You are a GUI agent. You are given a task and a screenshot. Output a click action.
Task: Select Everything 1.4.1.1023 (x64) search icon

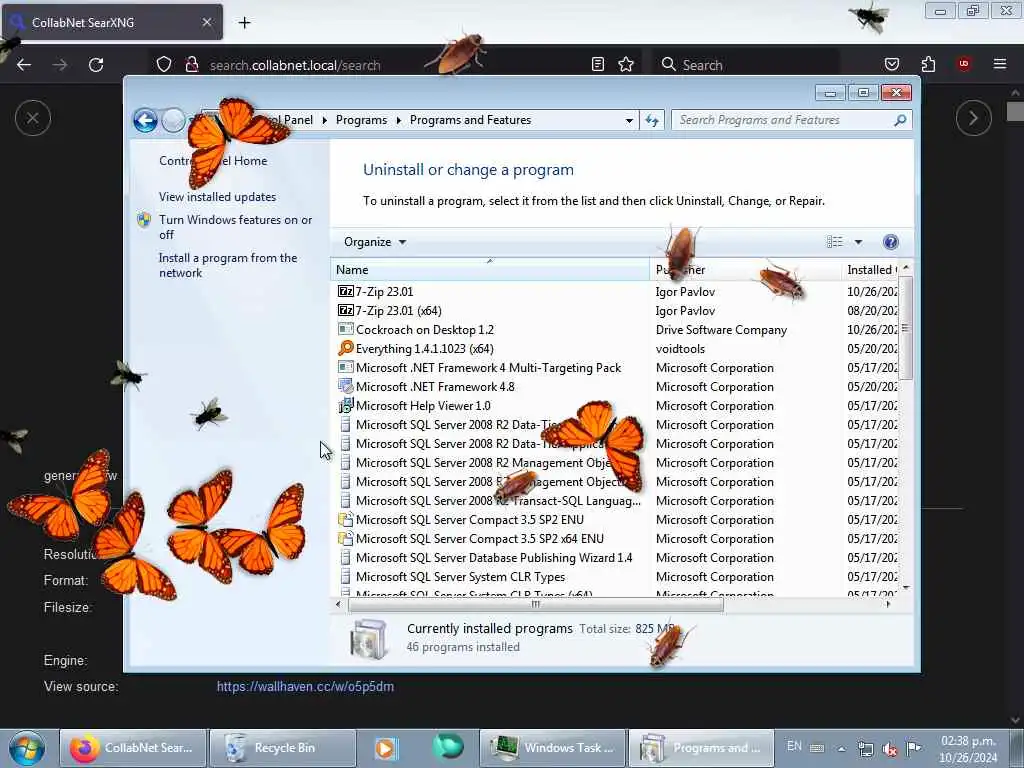345,348
